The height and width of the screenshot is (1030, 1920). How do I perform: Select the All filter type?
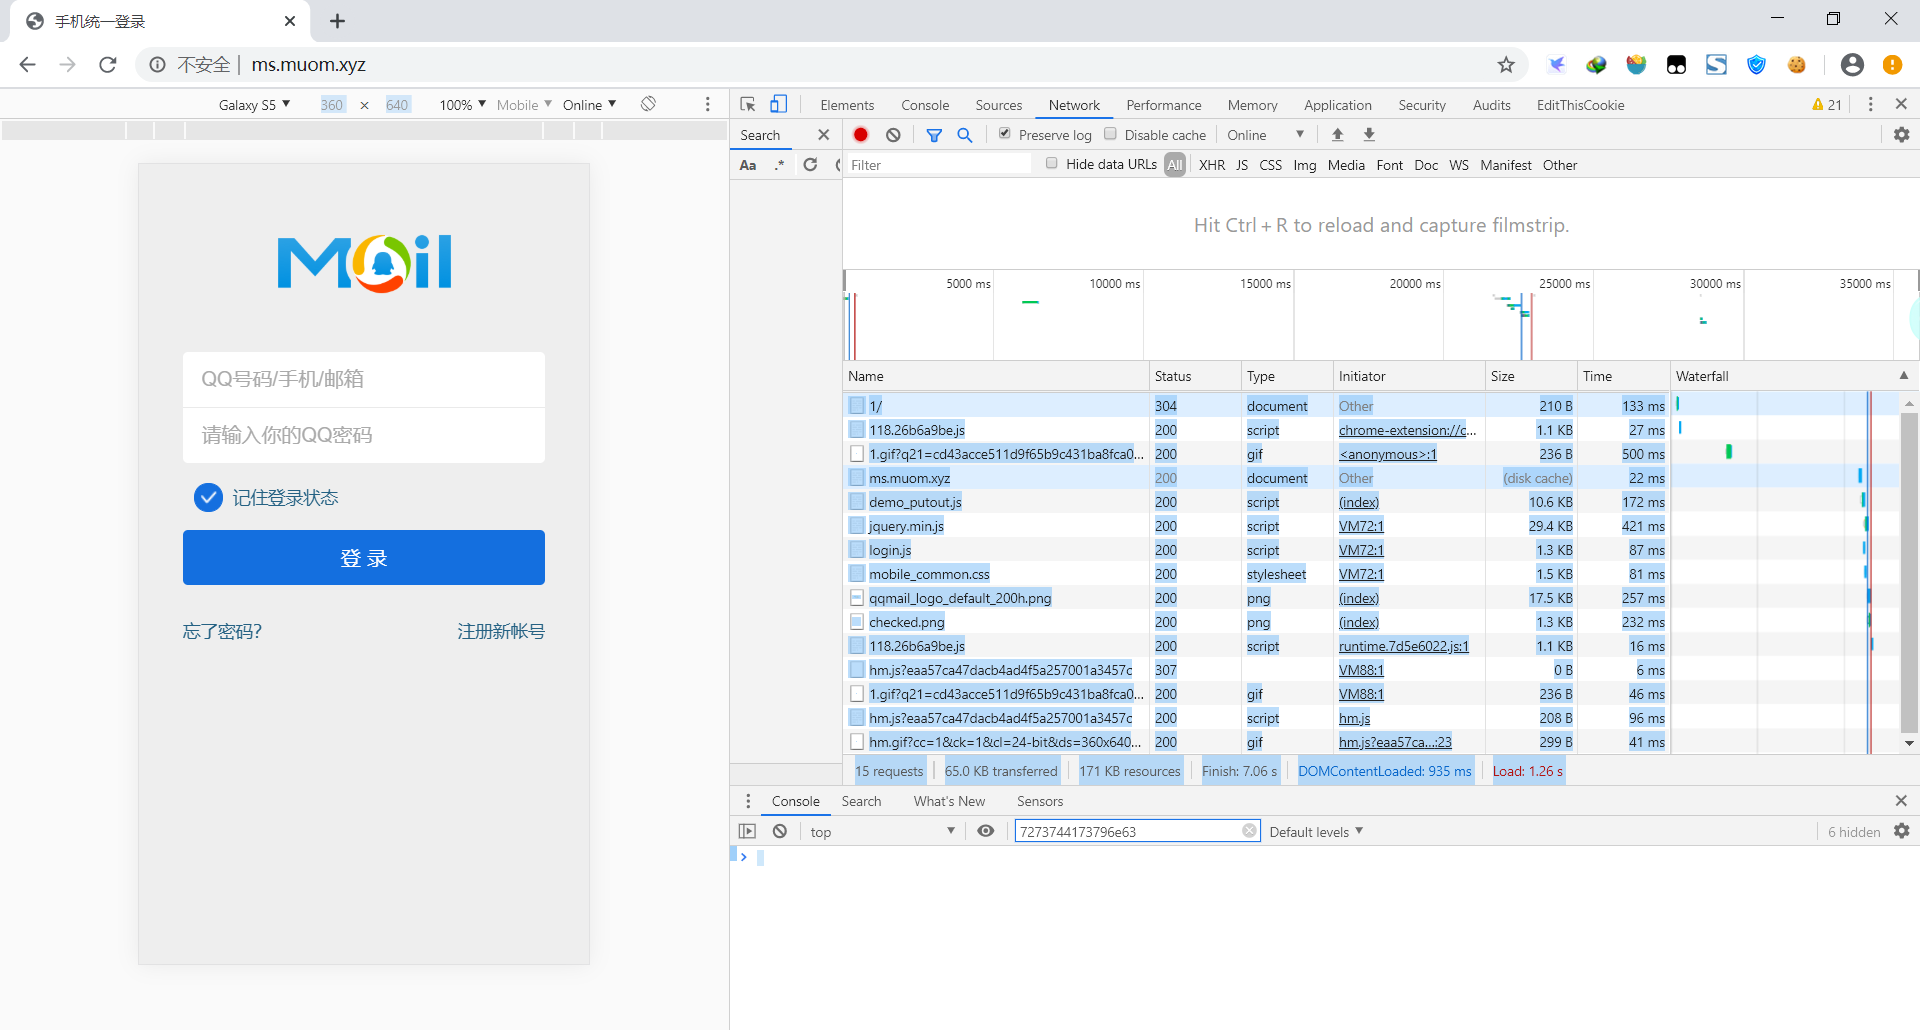click(1175, 165)
